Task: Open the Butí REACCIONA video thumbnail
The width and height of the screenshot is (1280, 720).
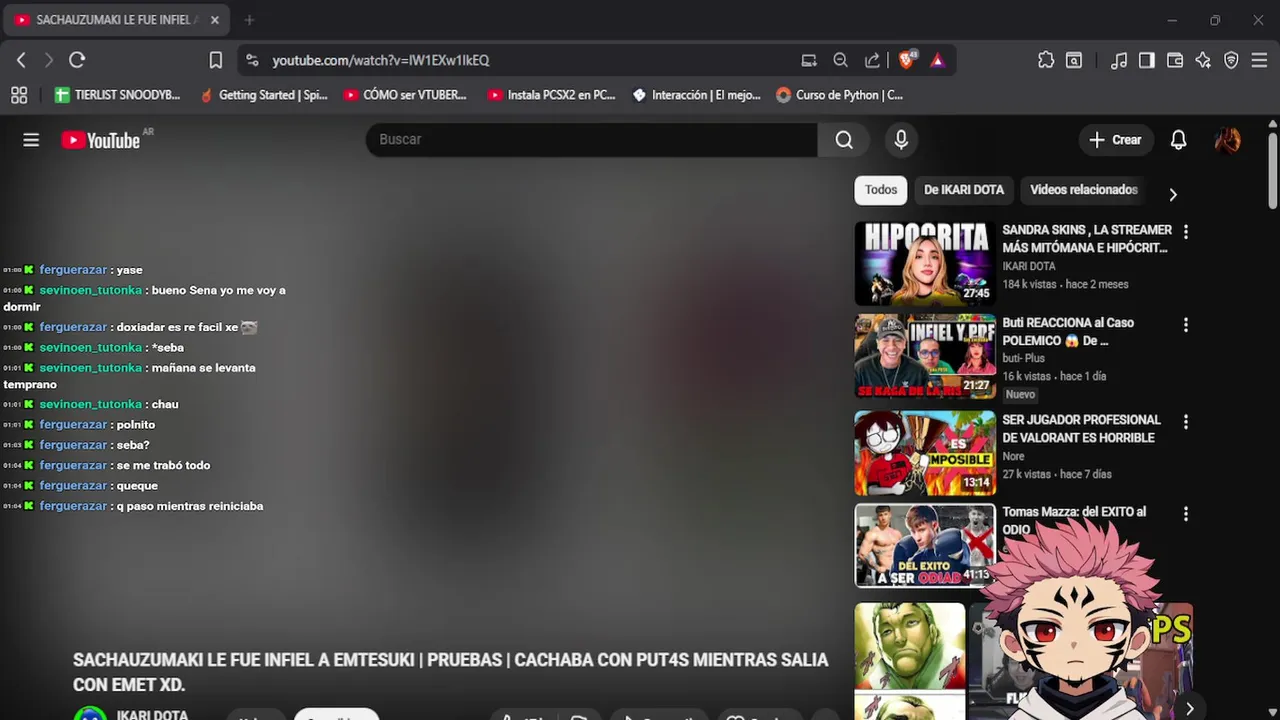Action: (925, 356)
